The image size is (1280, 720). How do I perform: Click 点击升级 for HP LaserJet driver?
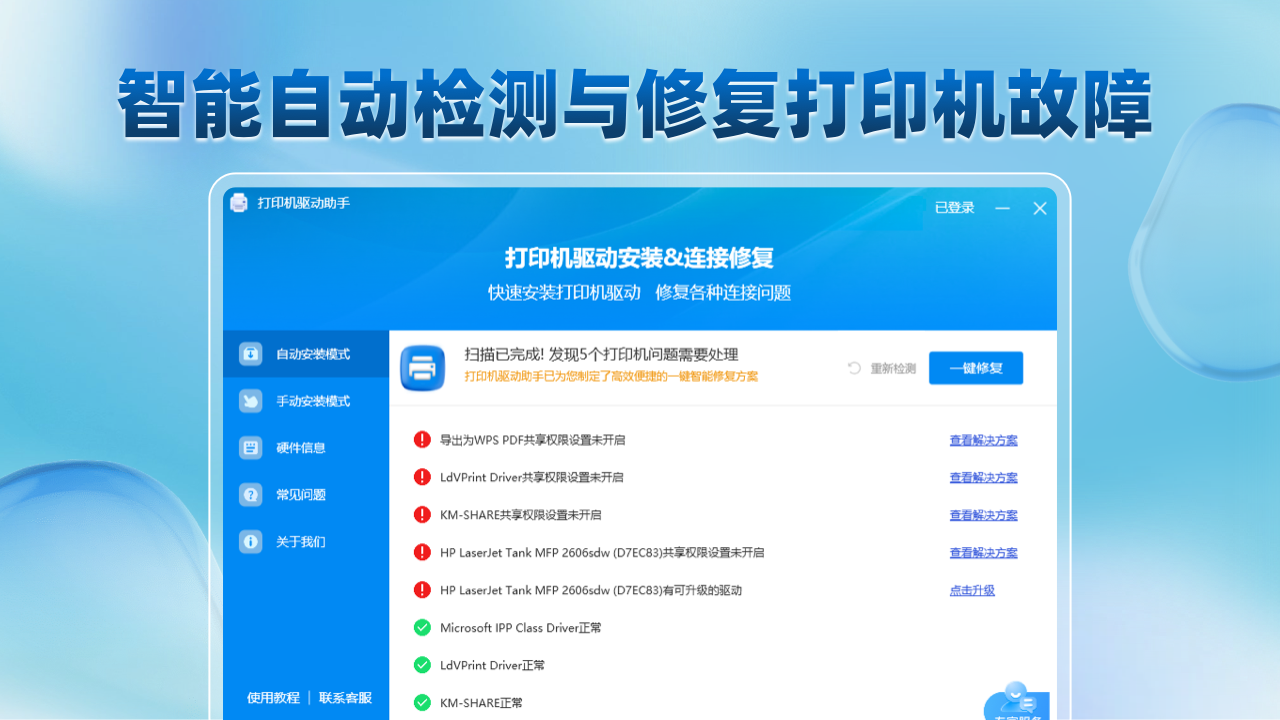pyautogui.click(x=972, y=591)
